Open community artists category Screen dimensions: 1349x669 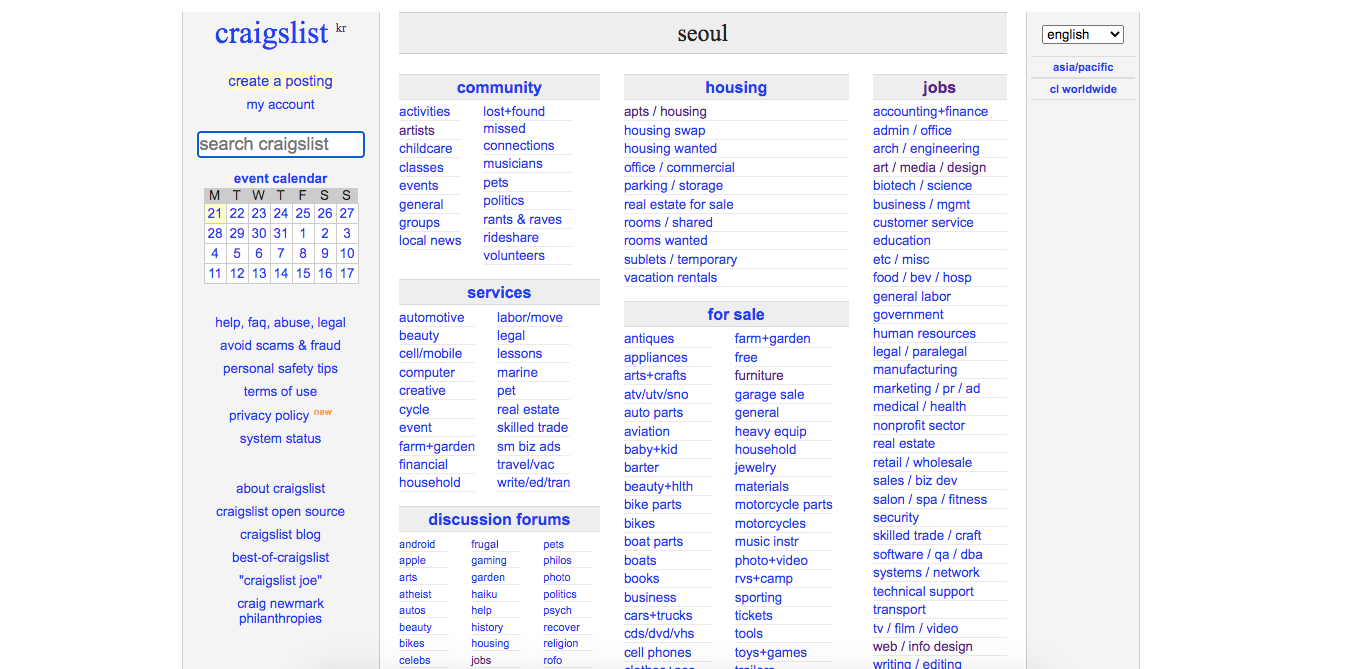[x=417, y=130]
